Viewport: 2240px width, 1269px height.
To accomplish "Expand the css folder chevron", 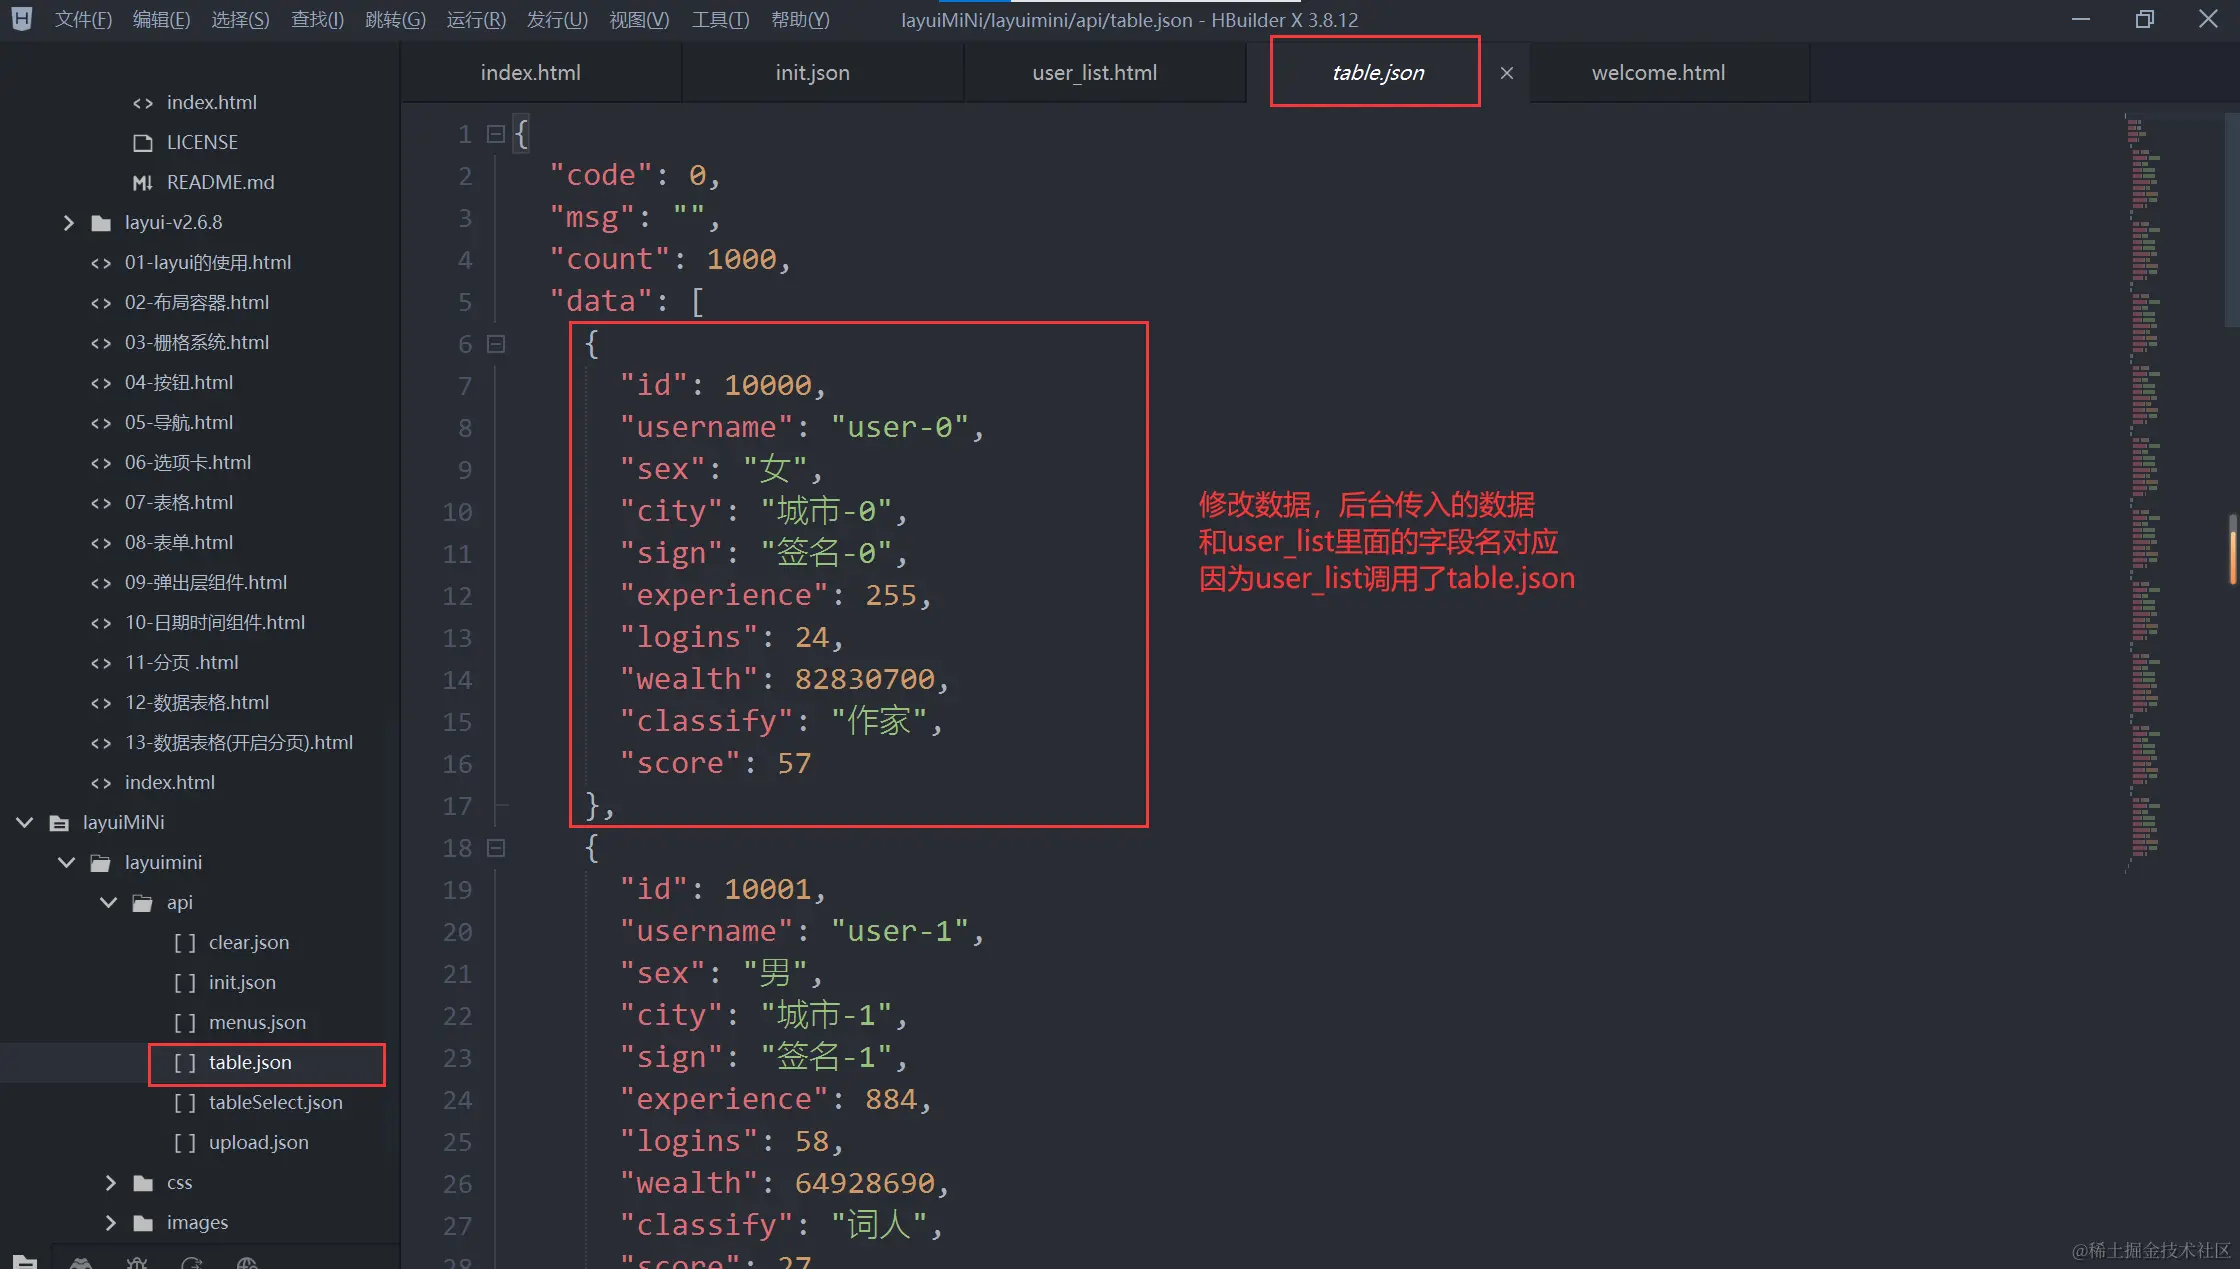I will 110,1183.
